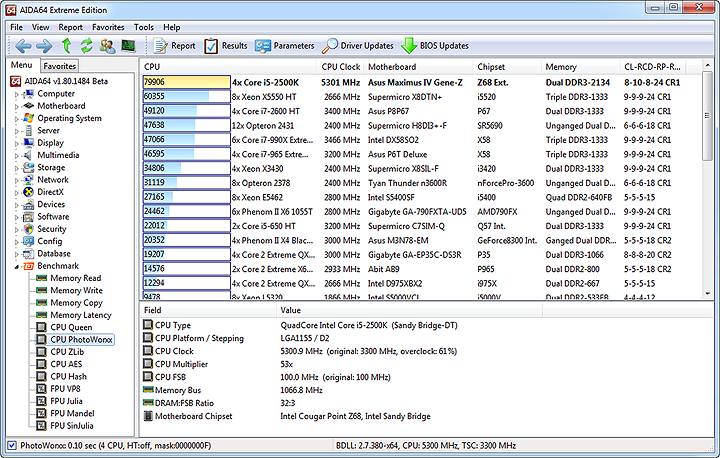Click the scrollbar down arrow in results
The height and width of the screenshot is (458, 720).
(707, 293)
